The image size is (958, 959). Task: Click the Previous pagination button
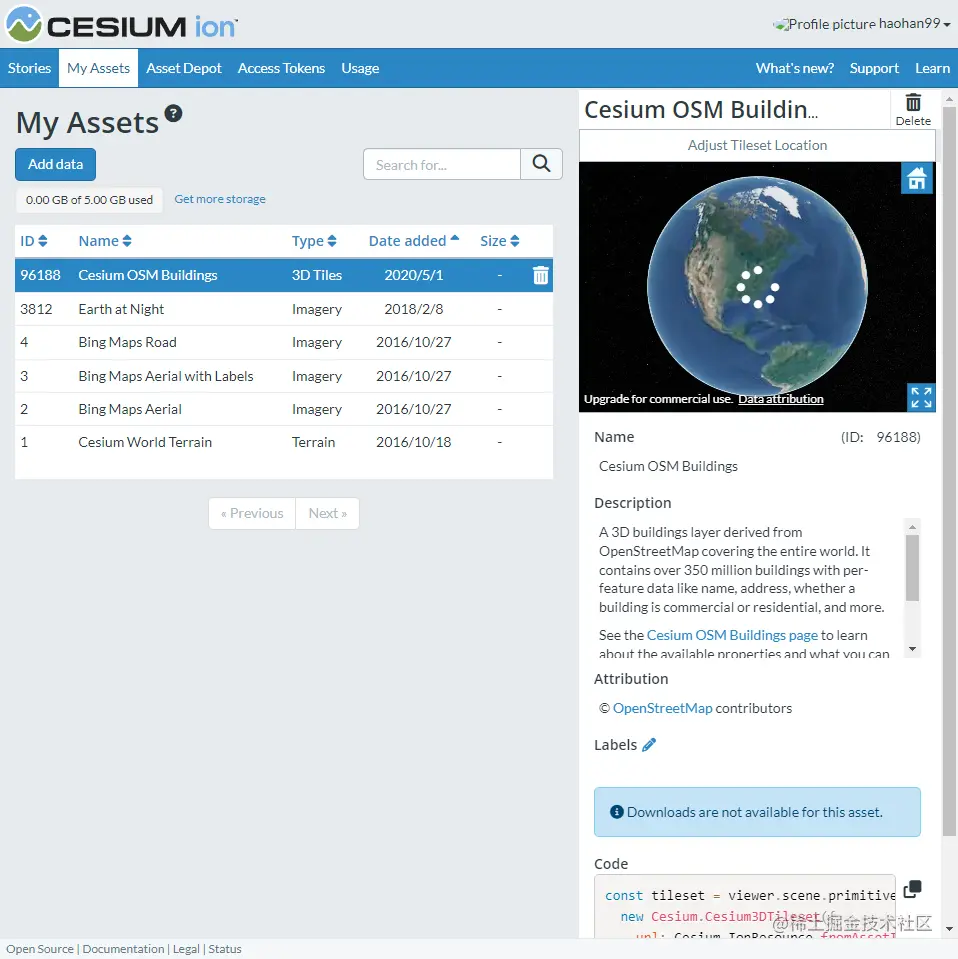click(252, 513)
